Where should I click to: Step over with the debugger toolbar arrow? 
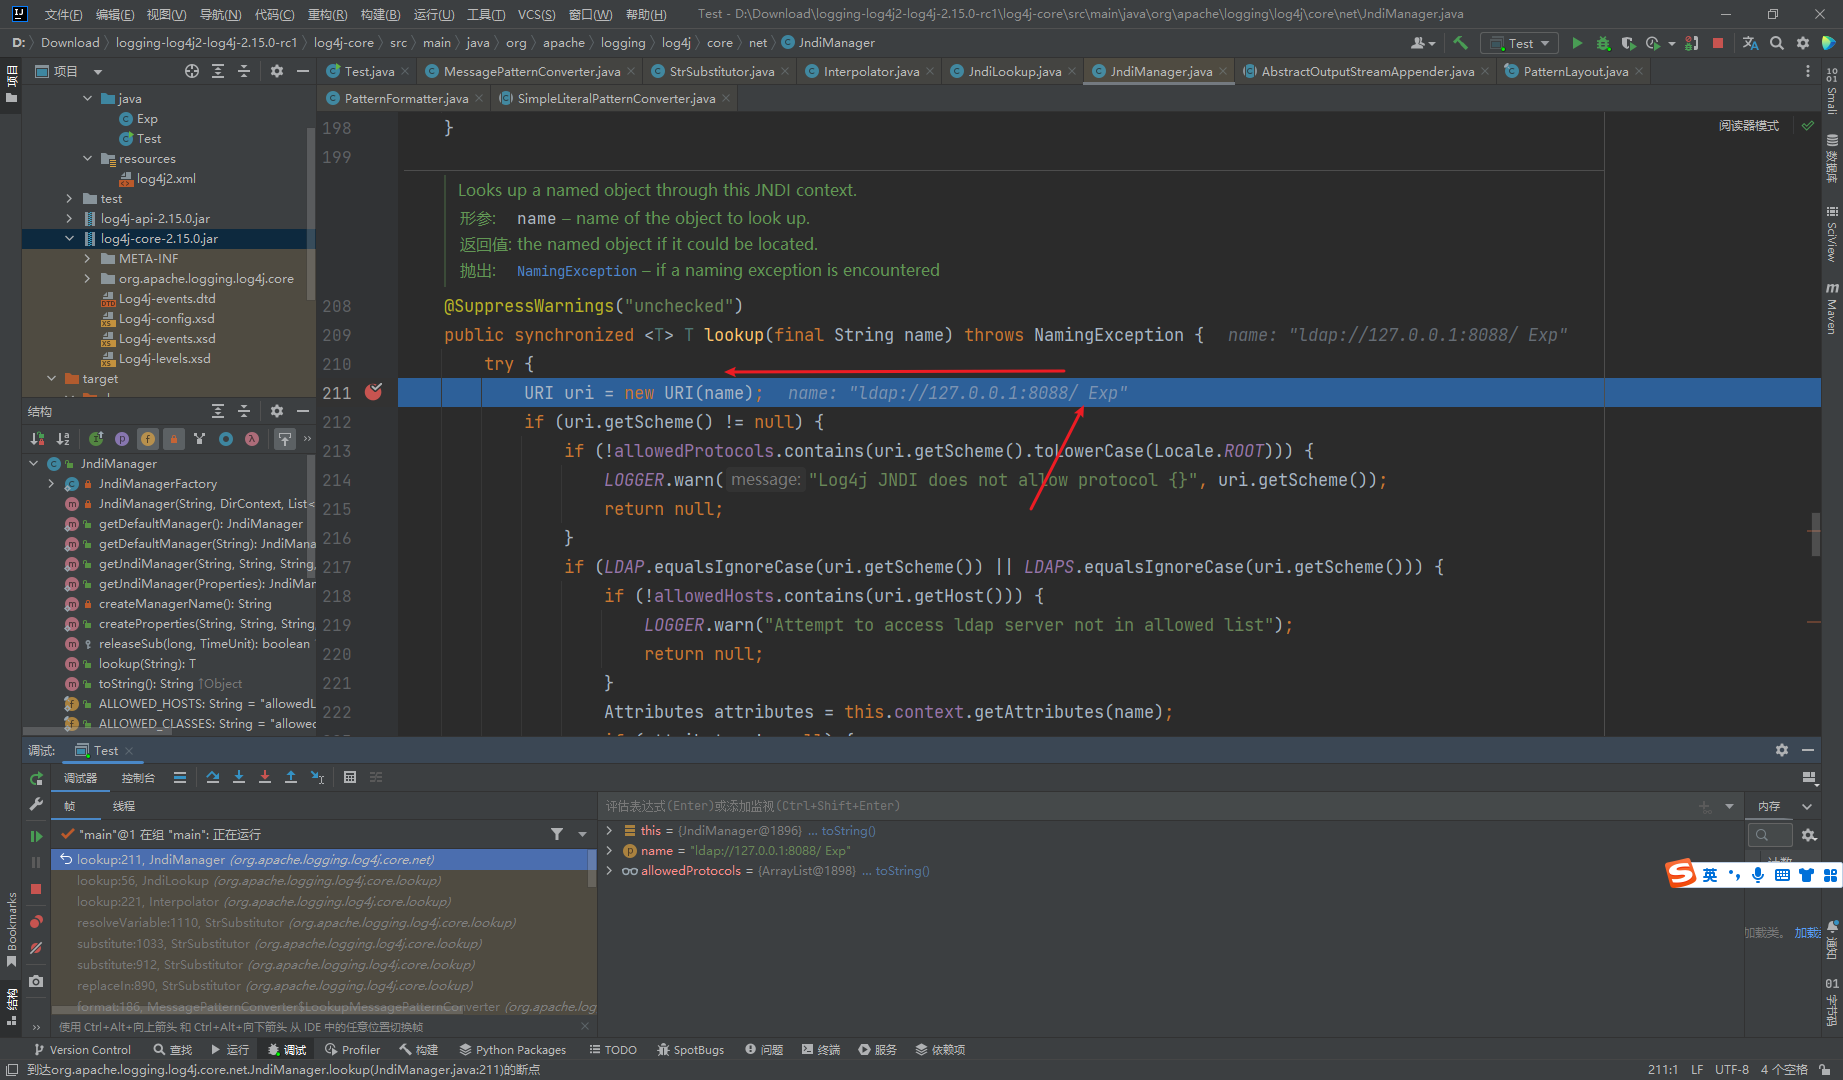[213, 777]
